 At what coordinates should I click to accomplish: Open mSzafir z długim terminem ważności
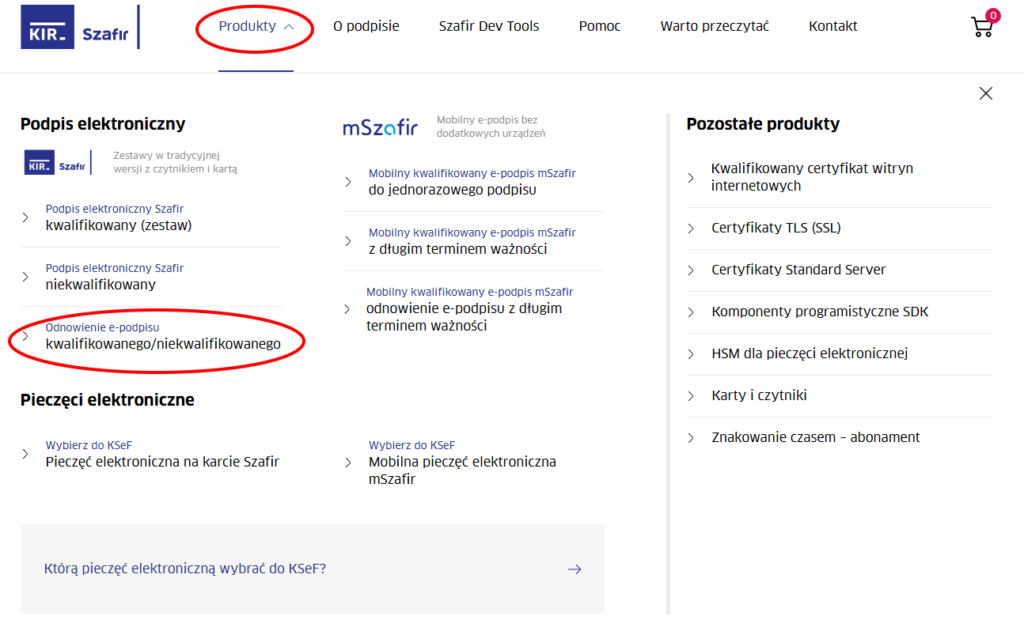tap(472, 241)
